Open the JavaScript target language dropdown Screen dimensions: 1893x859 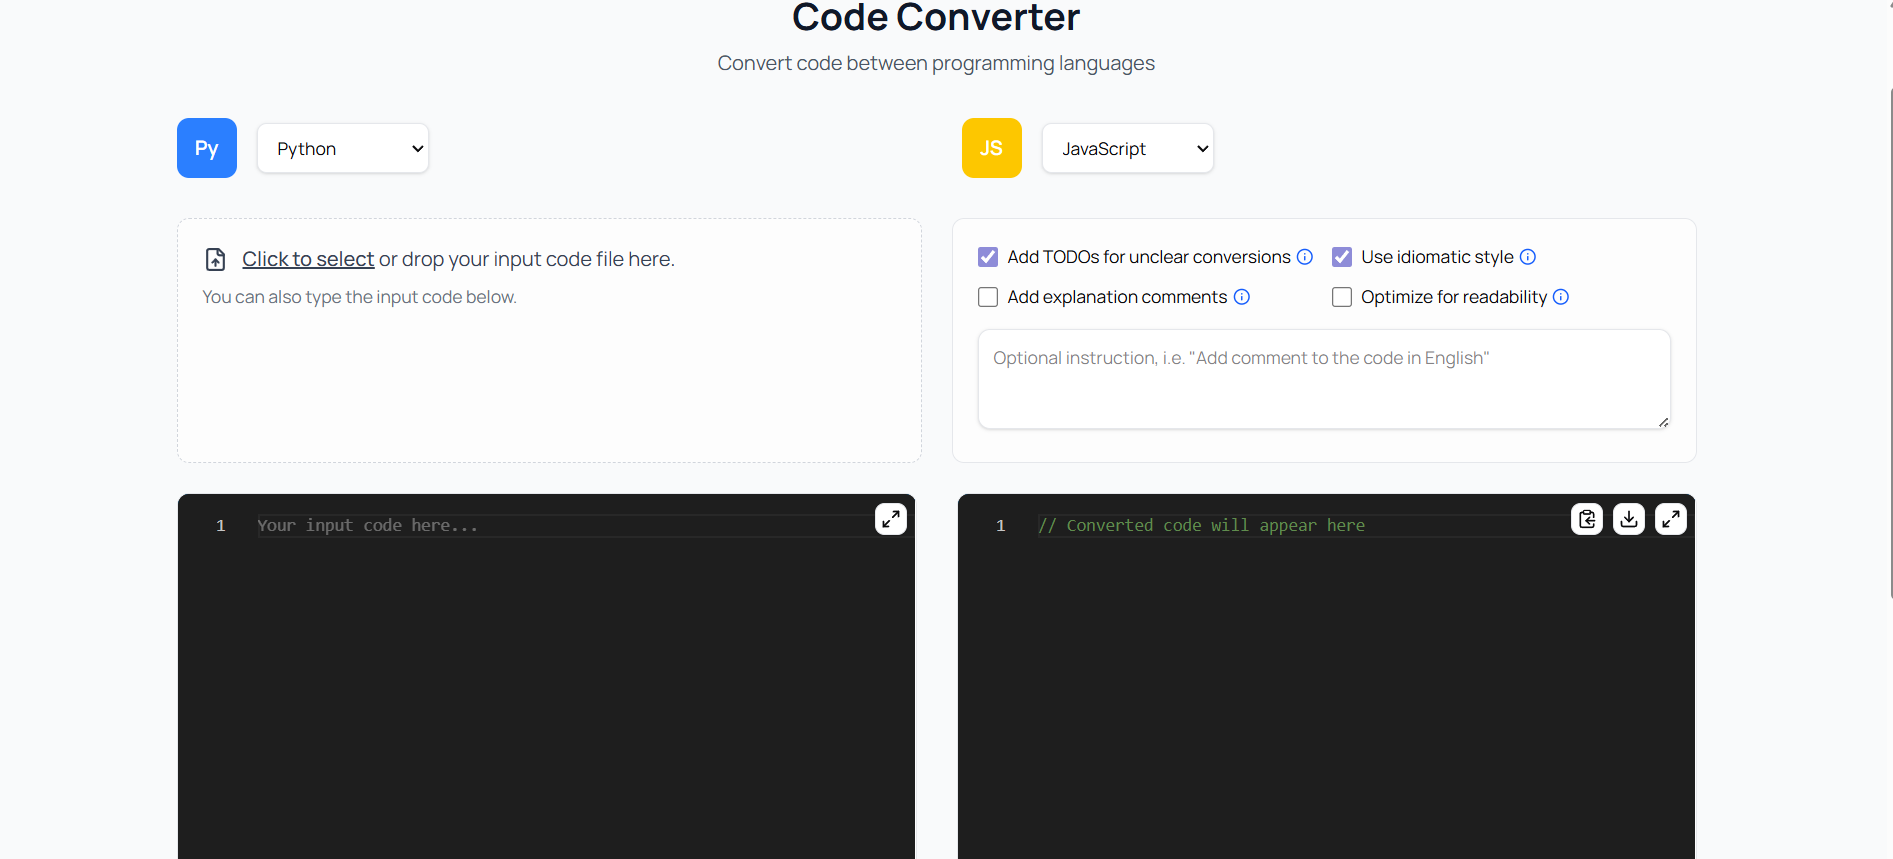click(x=1127, y=149)
